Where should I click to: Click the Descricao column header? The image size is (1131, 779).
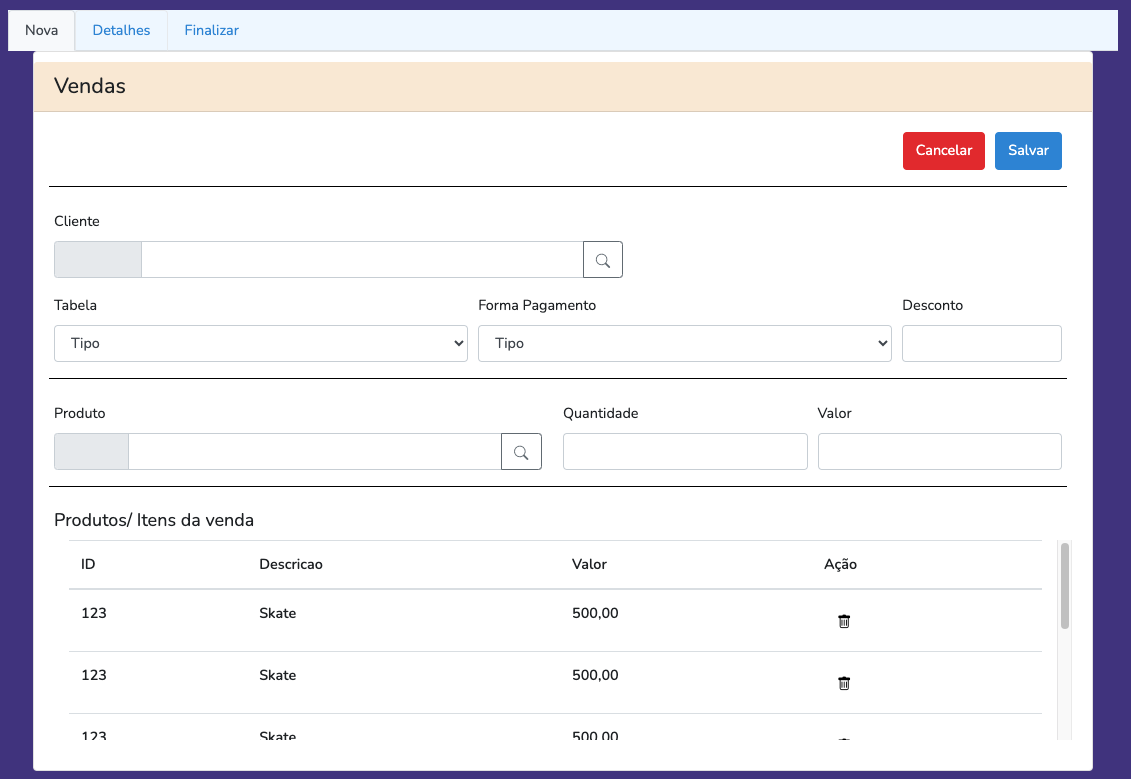pyautogui.click(x=291, y=564)
